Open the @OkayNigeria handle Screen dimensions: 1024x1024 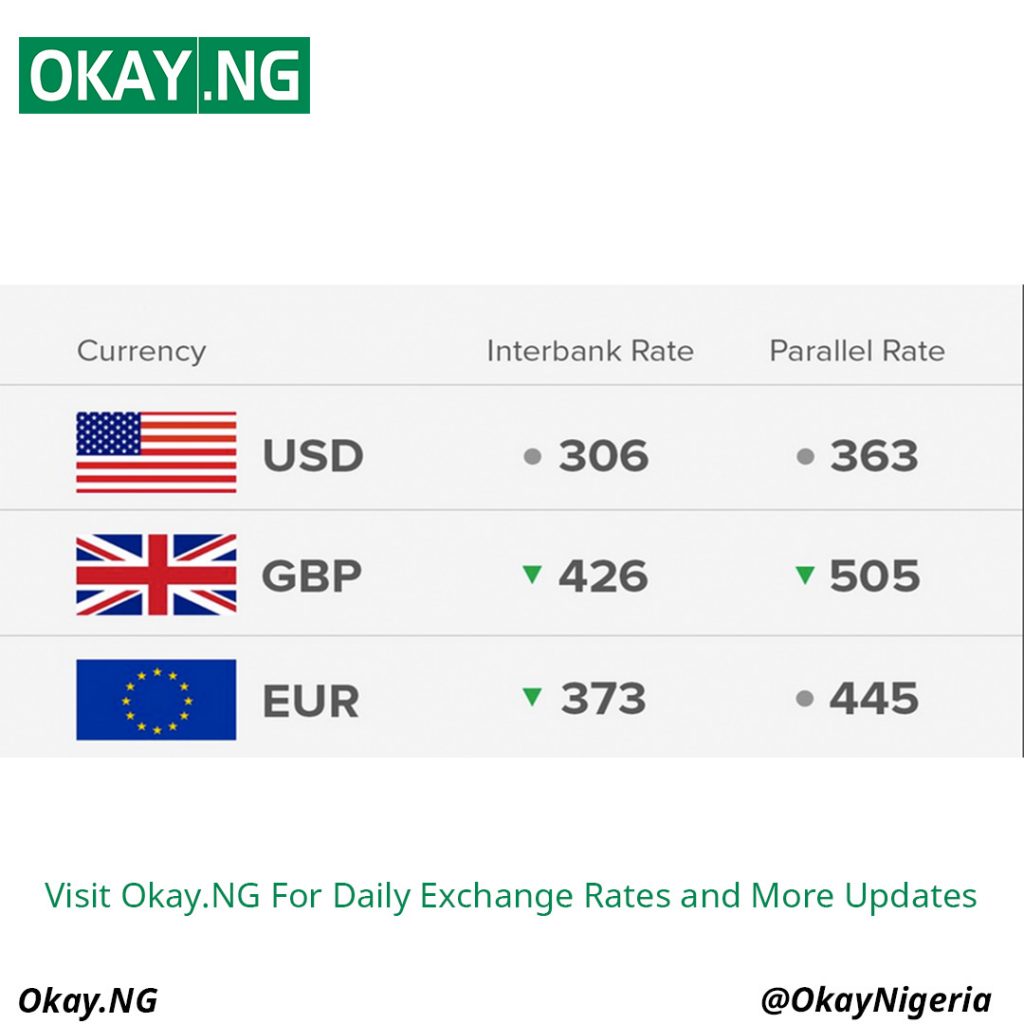click(876, 1000)
